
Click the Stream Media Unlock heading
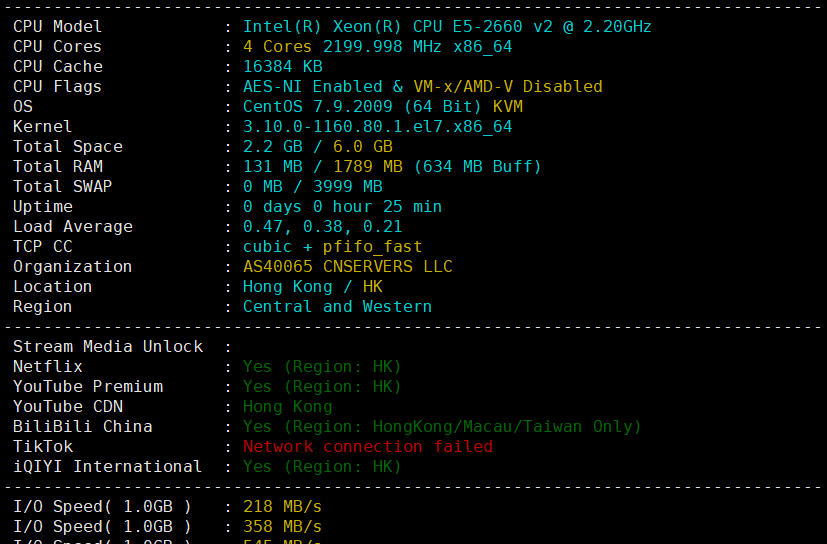(108, 347)
